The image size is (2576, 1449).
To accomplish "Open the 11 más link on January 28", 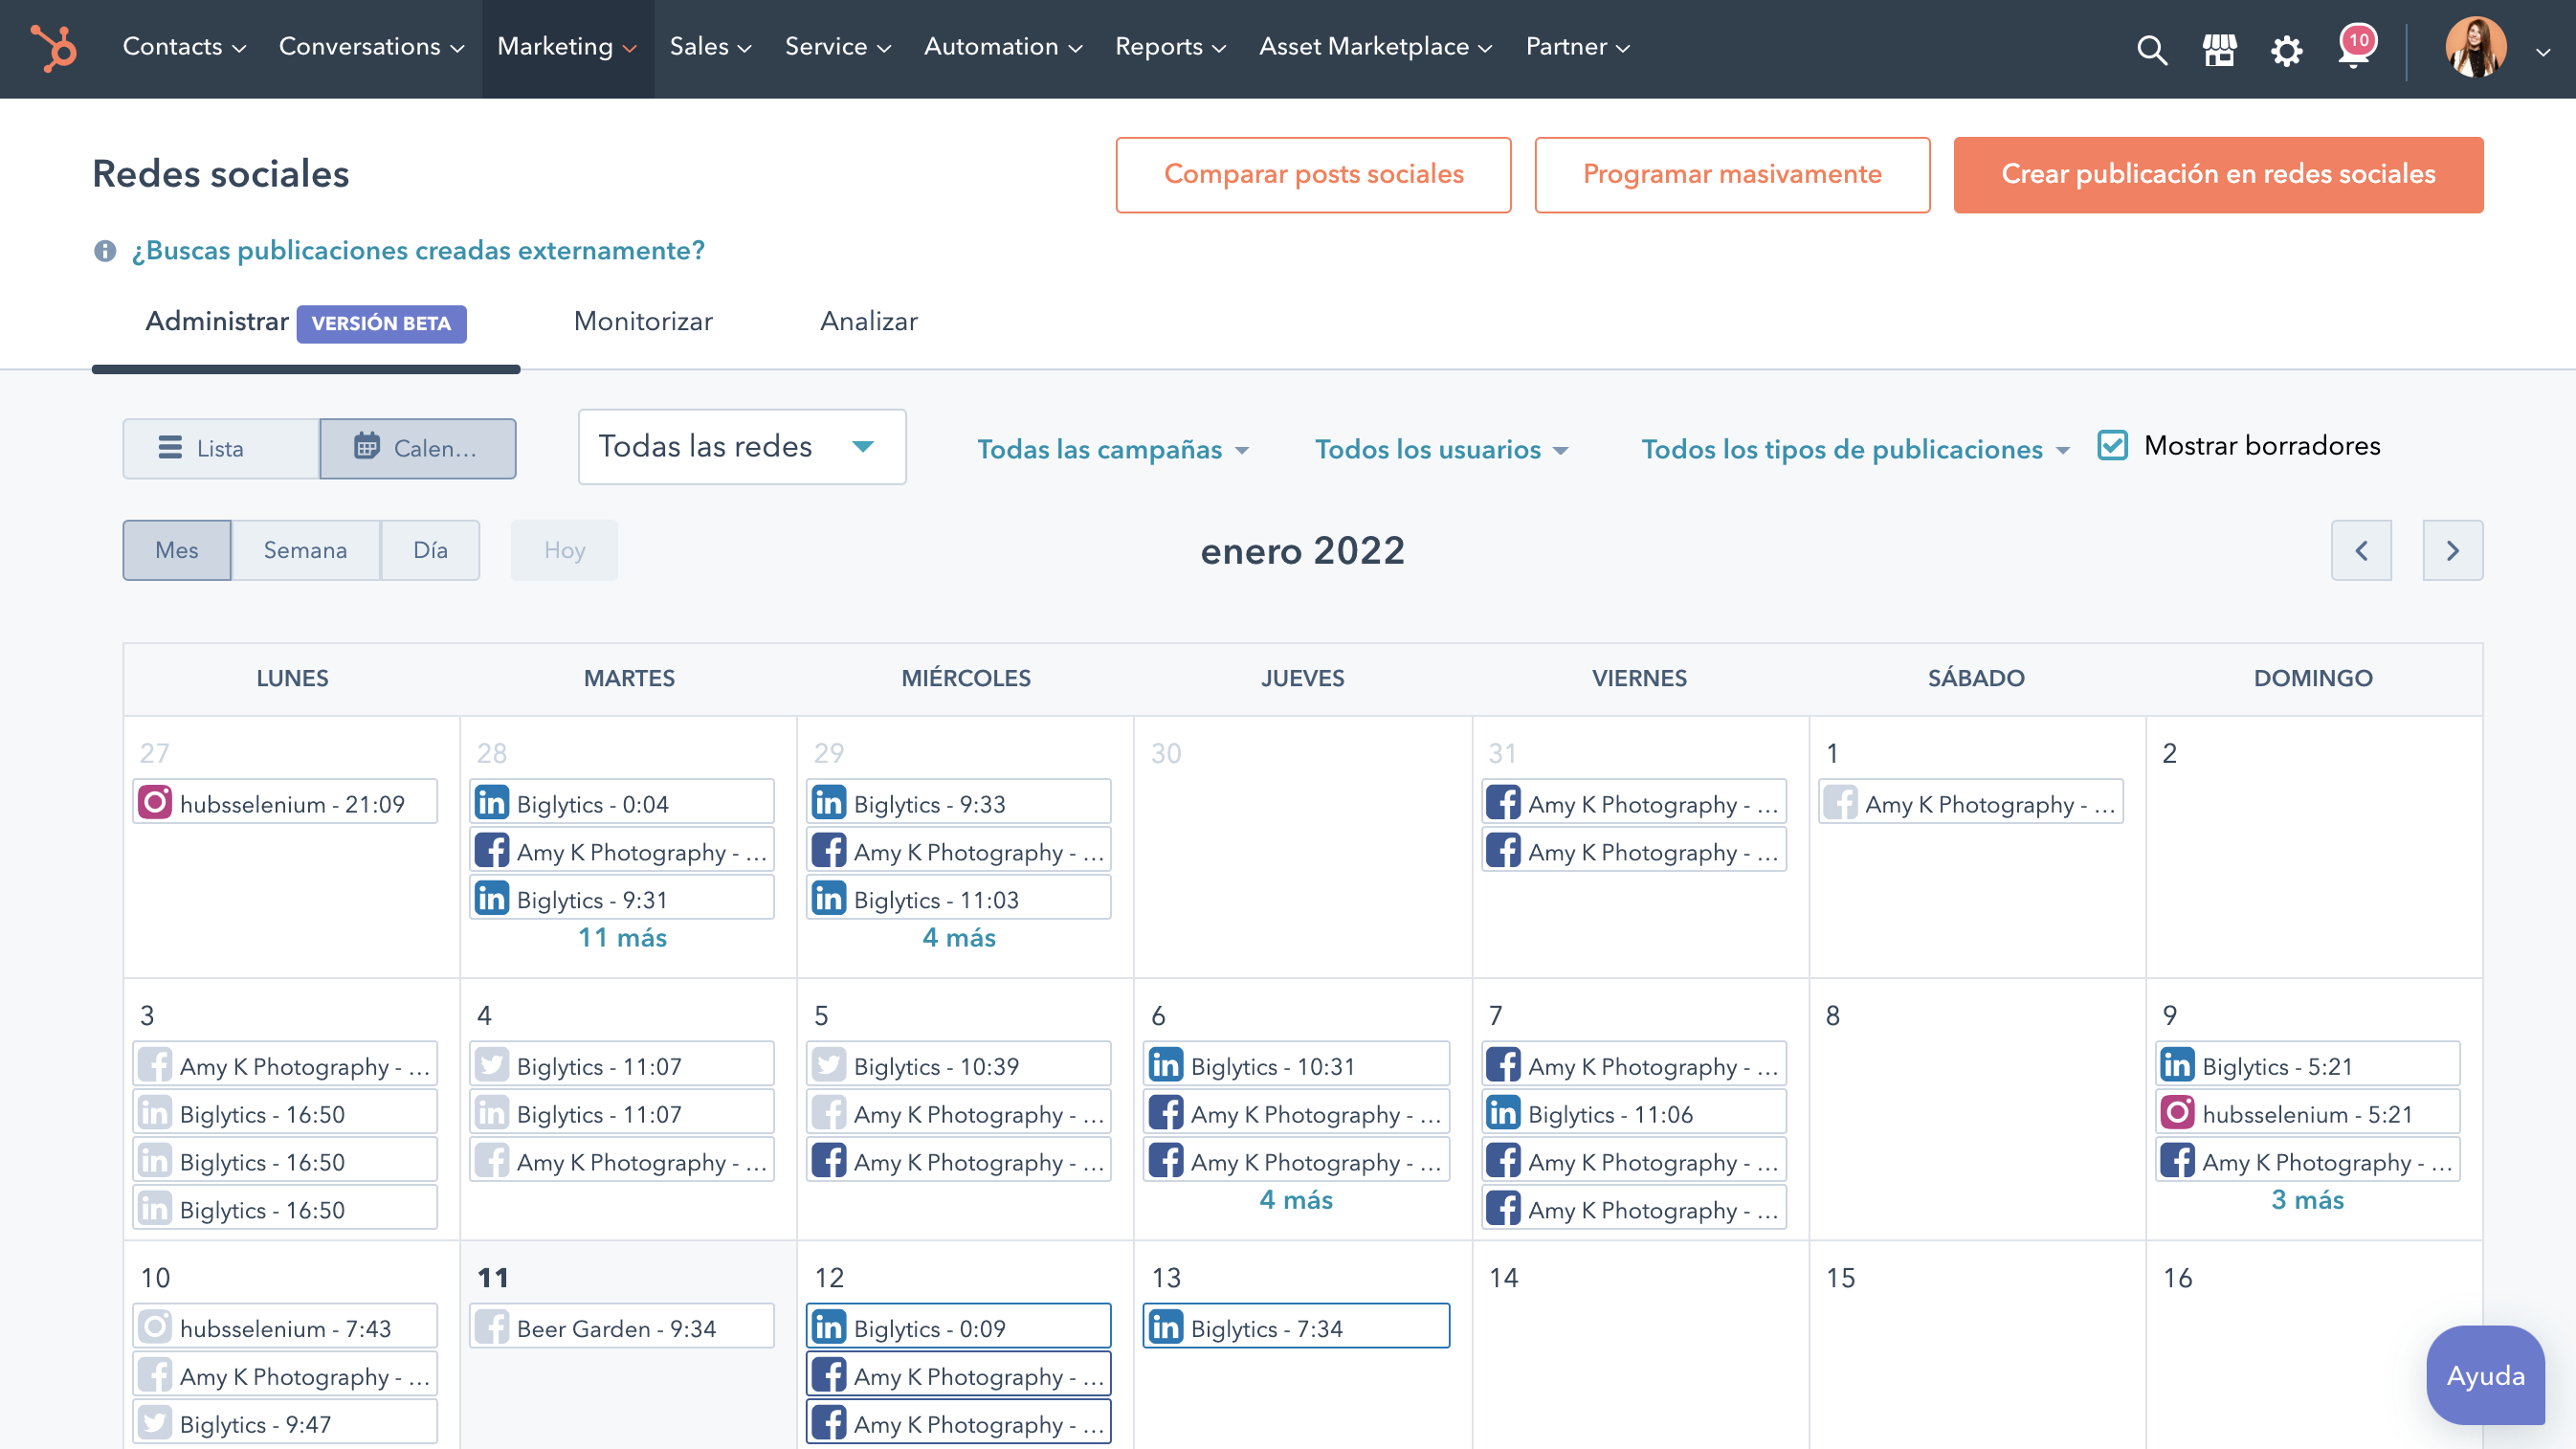I will pos(622,937).
